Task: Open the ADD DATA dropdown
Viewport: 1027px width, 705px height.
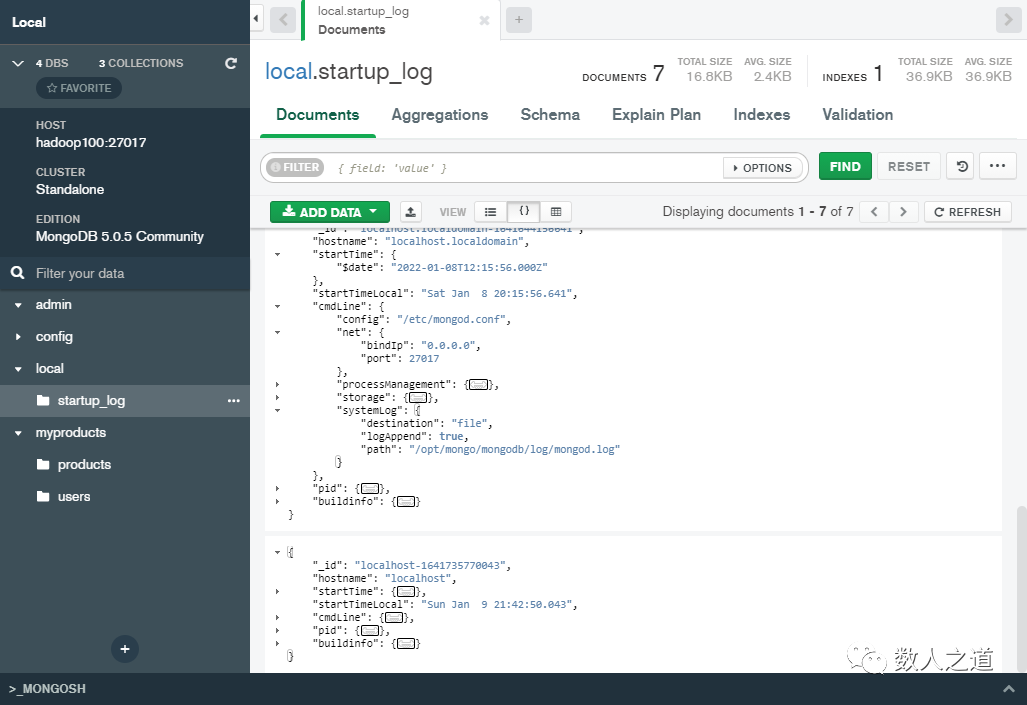Action: [x=329, y=211]
